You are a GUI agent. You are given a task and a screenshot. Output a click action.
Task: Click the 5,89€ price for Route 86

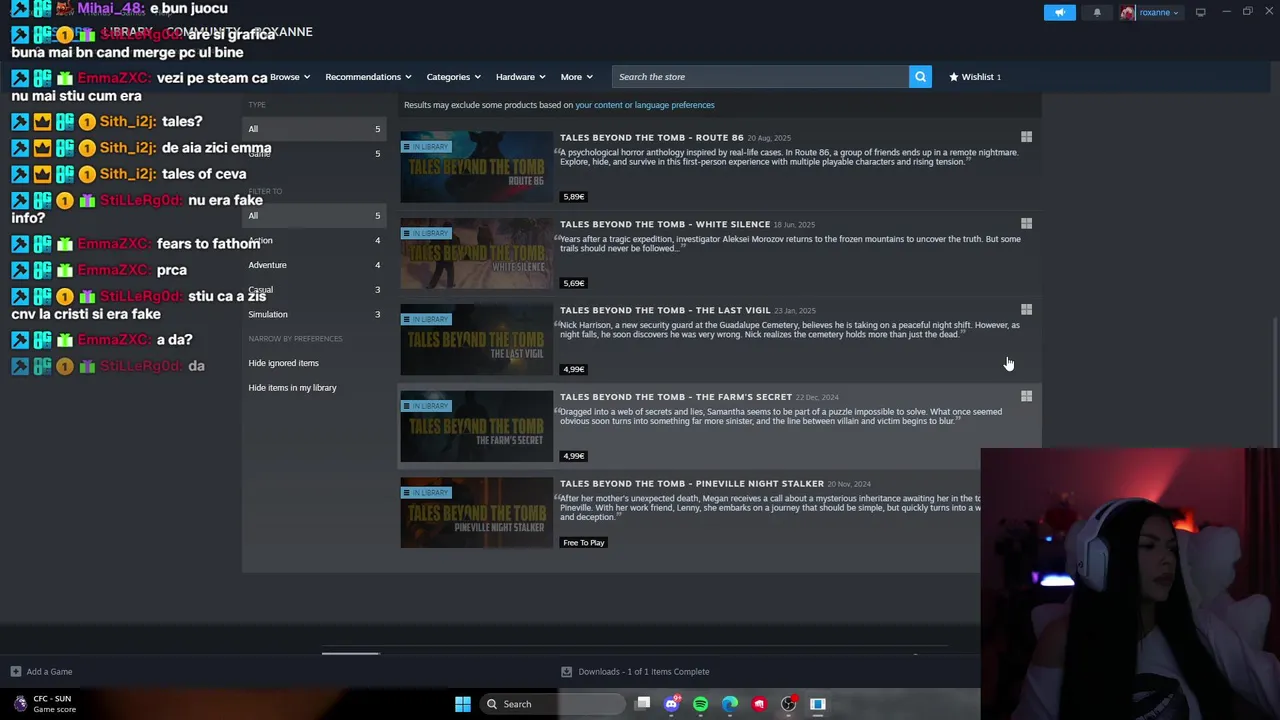(x=574, y=197)
